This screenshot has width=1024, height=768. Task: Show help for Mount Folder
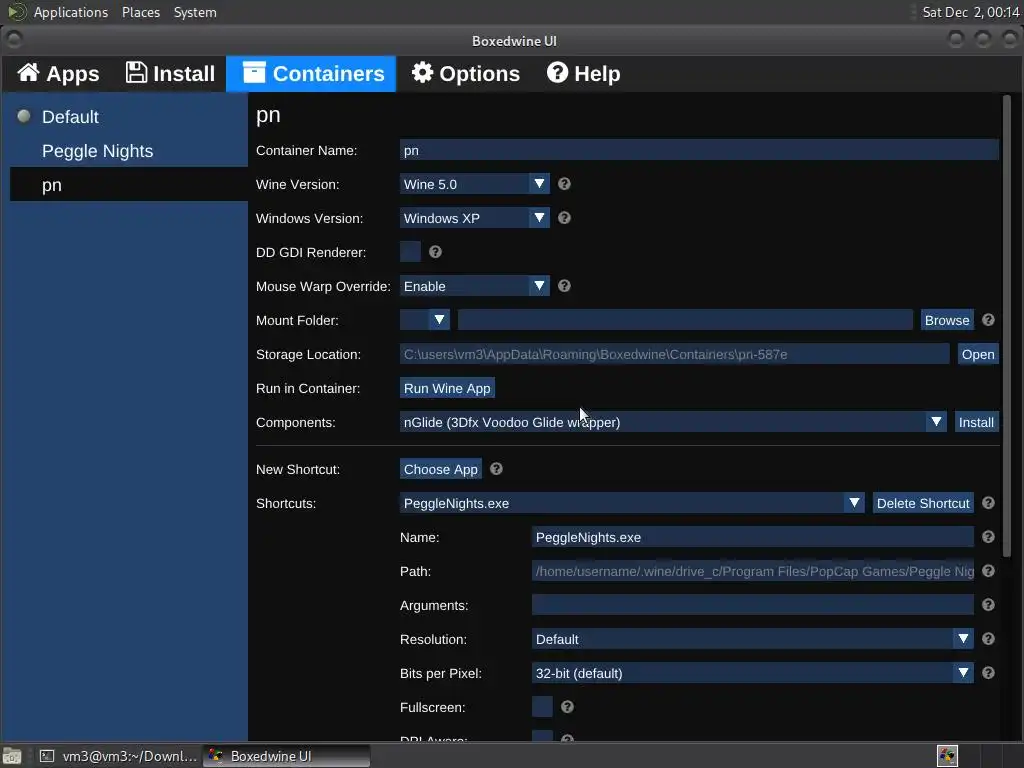pyautogui.click(x=988, y=320)
